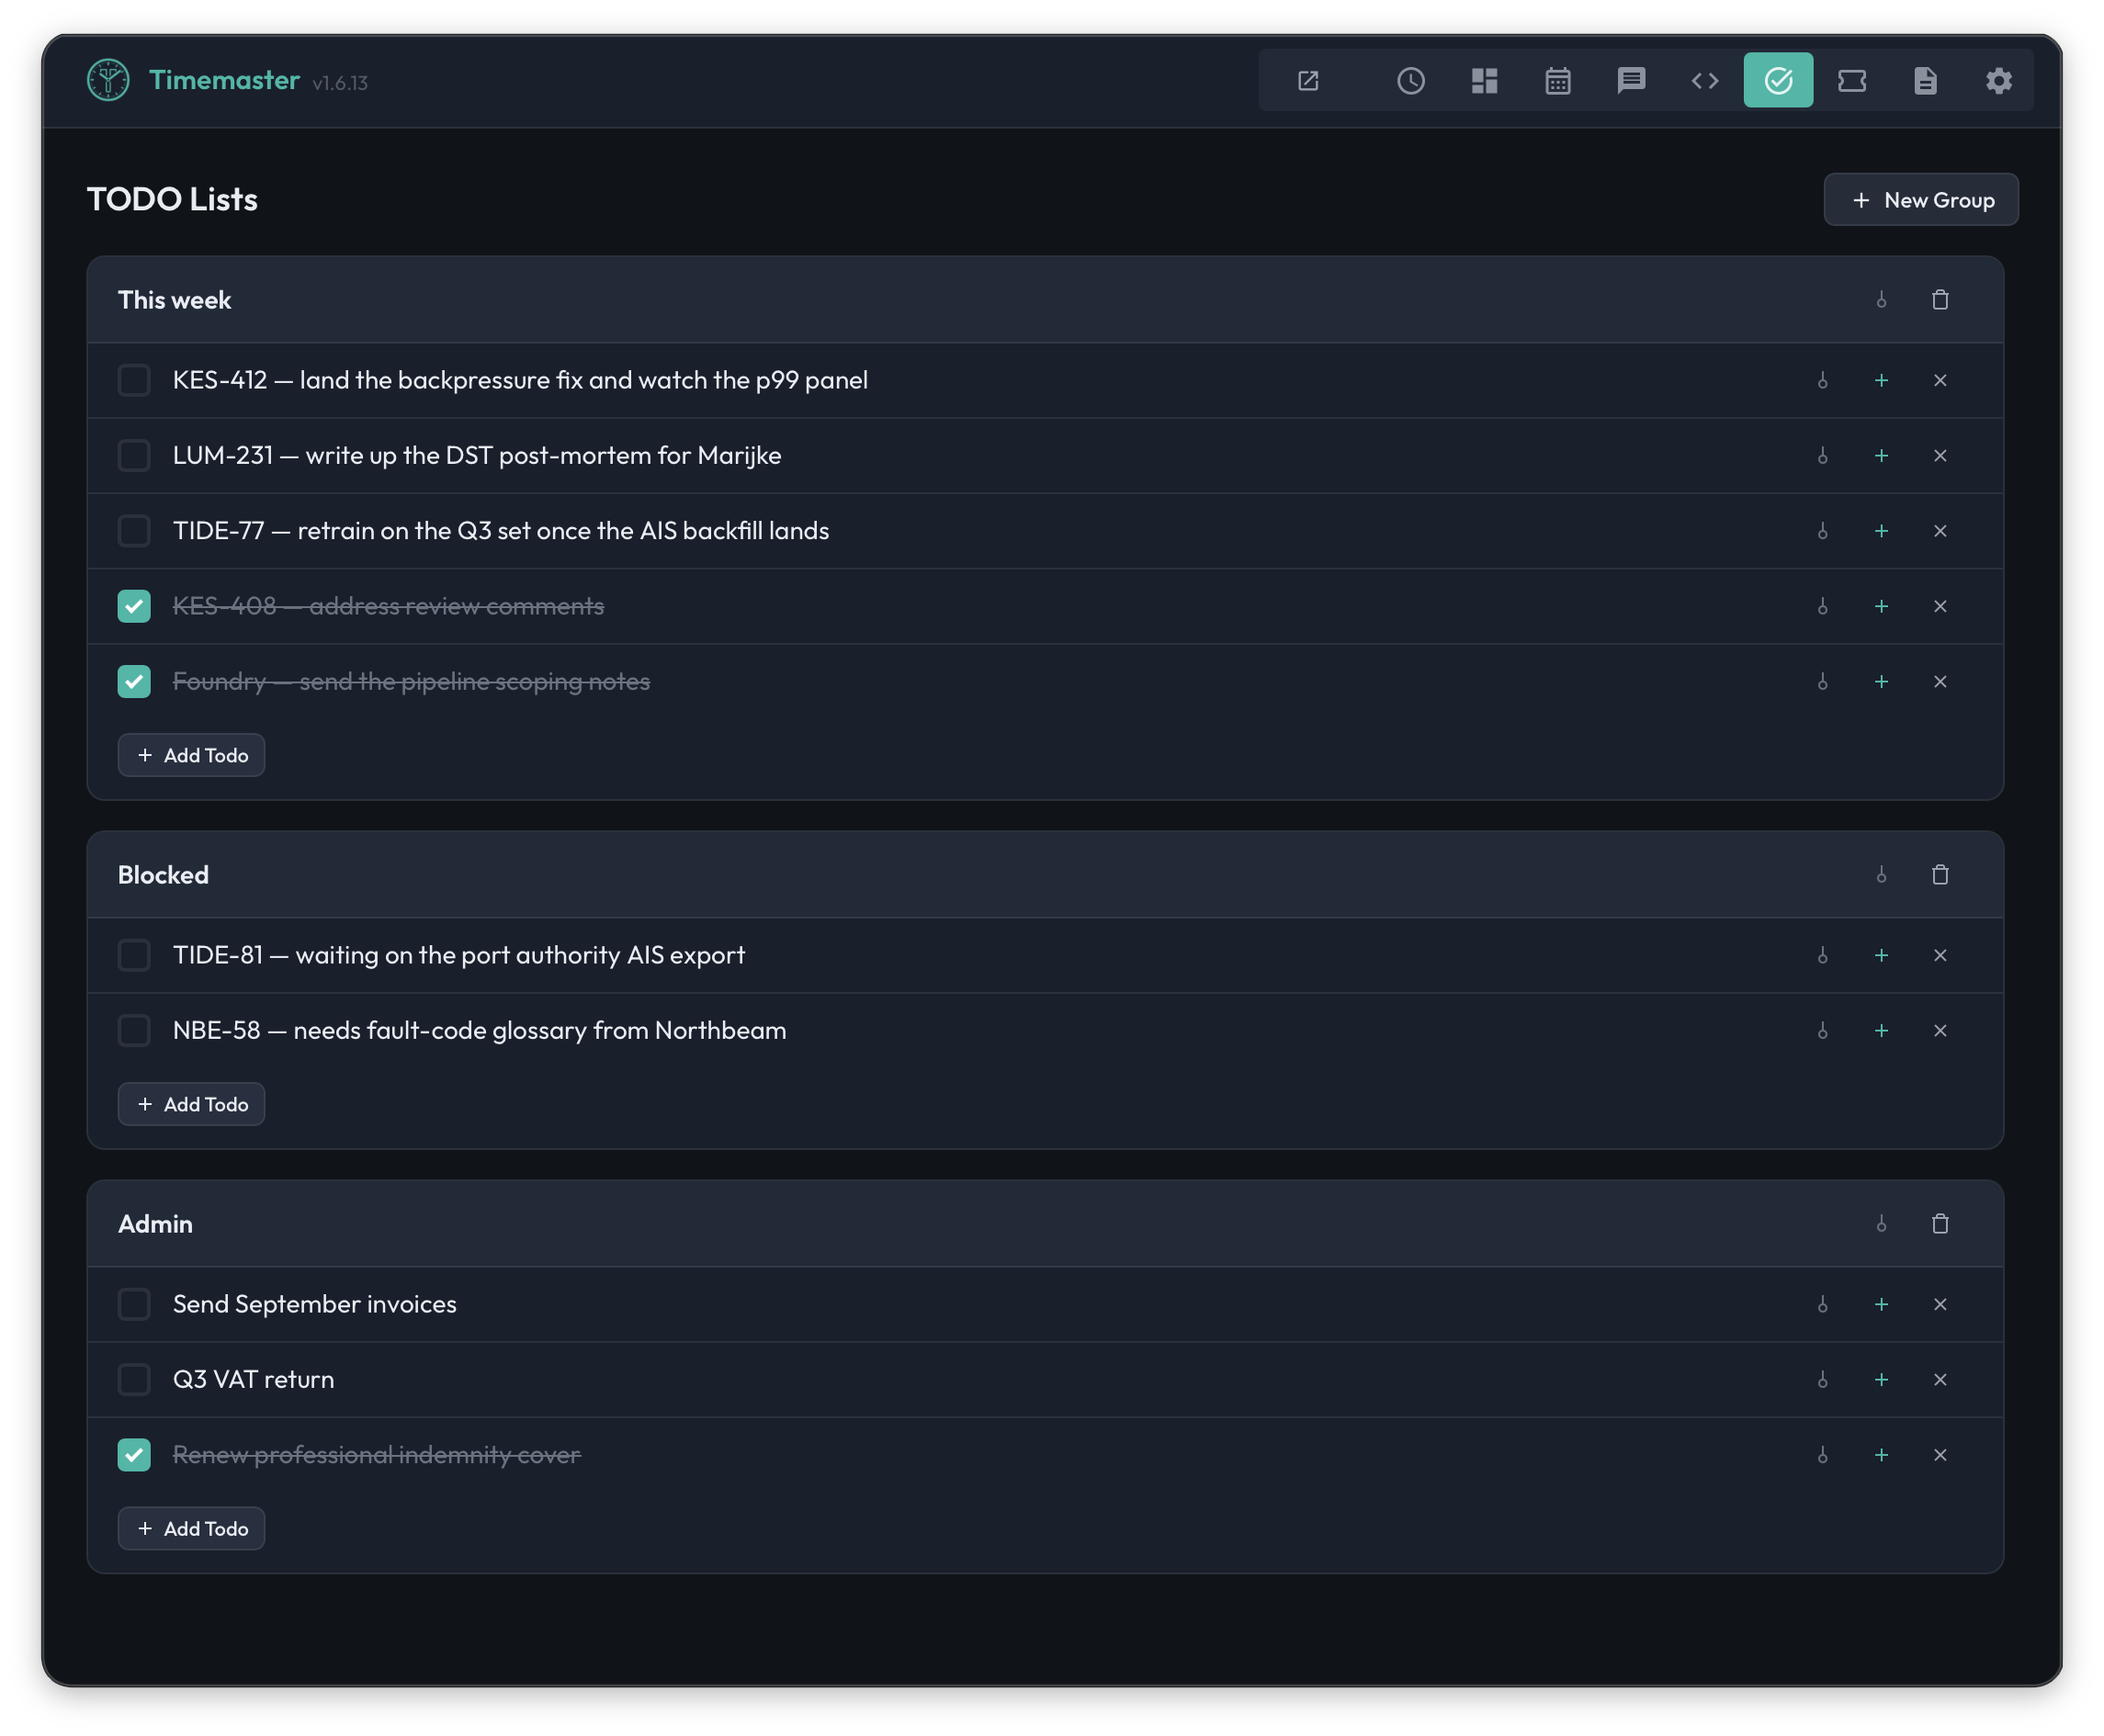Viewport: 2104px width, 1736px height.
Task: Check the TIDE-81 AIS export task
Action: coord(134,955)
